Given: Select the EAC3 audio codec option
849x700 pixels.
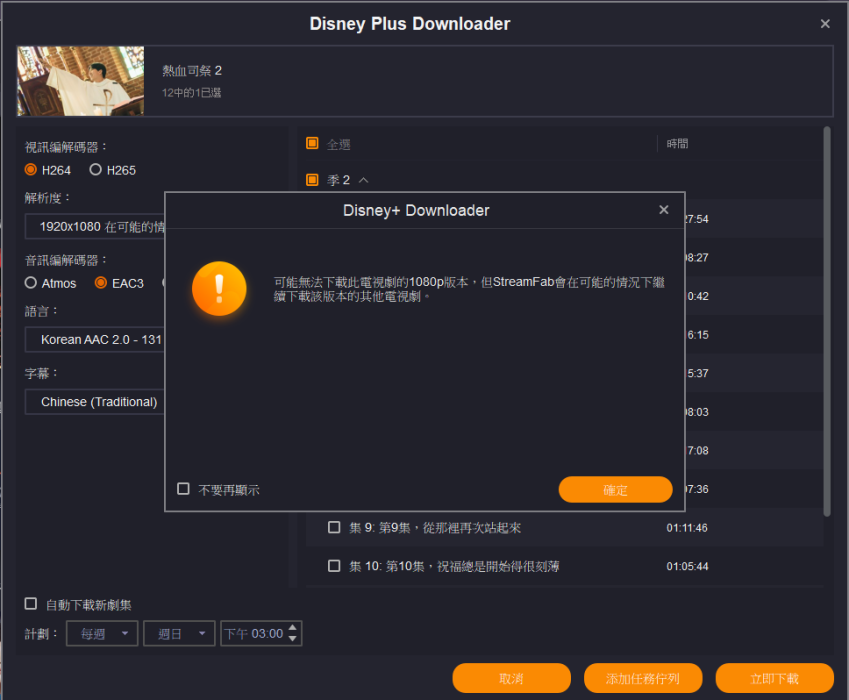Looking at the screenshot, I should [101, 283].
